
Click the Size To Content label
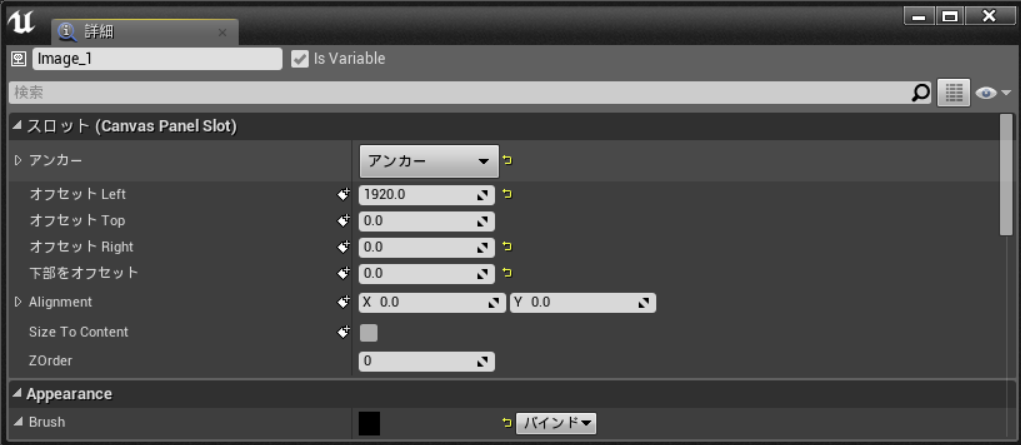(79, 332)
